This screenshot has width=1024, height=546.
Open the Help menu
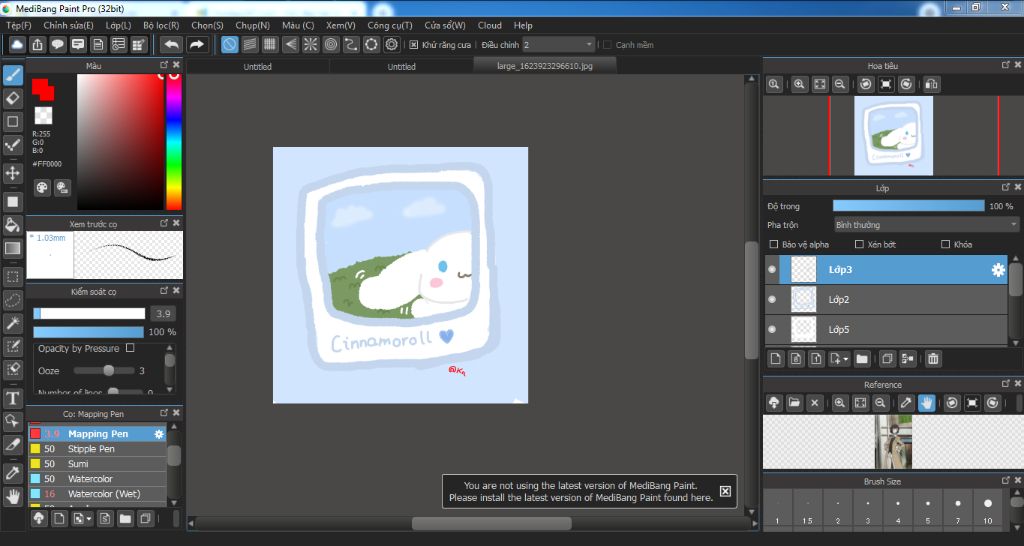pos(523,25)
